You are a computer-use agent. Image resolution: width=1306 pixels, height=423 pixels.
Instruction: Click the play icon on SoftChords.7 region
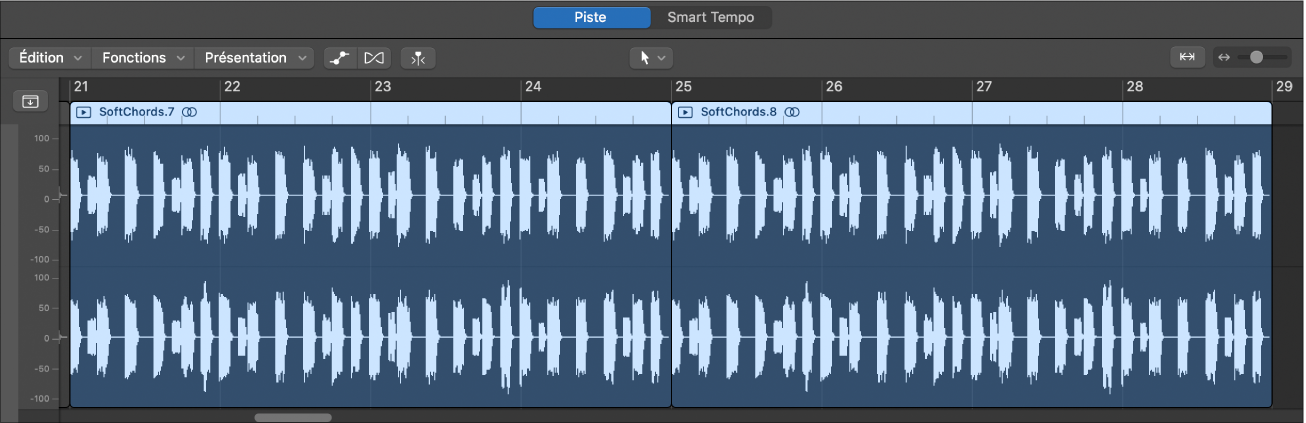tap(84, 113)
